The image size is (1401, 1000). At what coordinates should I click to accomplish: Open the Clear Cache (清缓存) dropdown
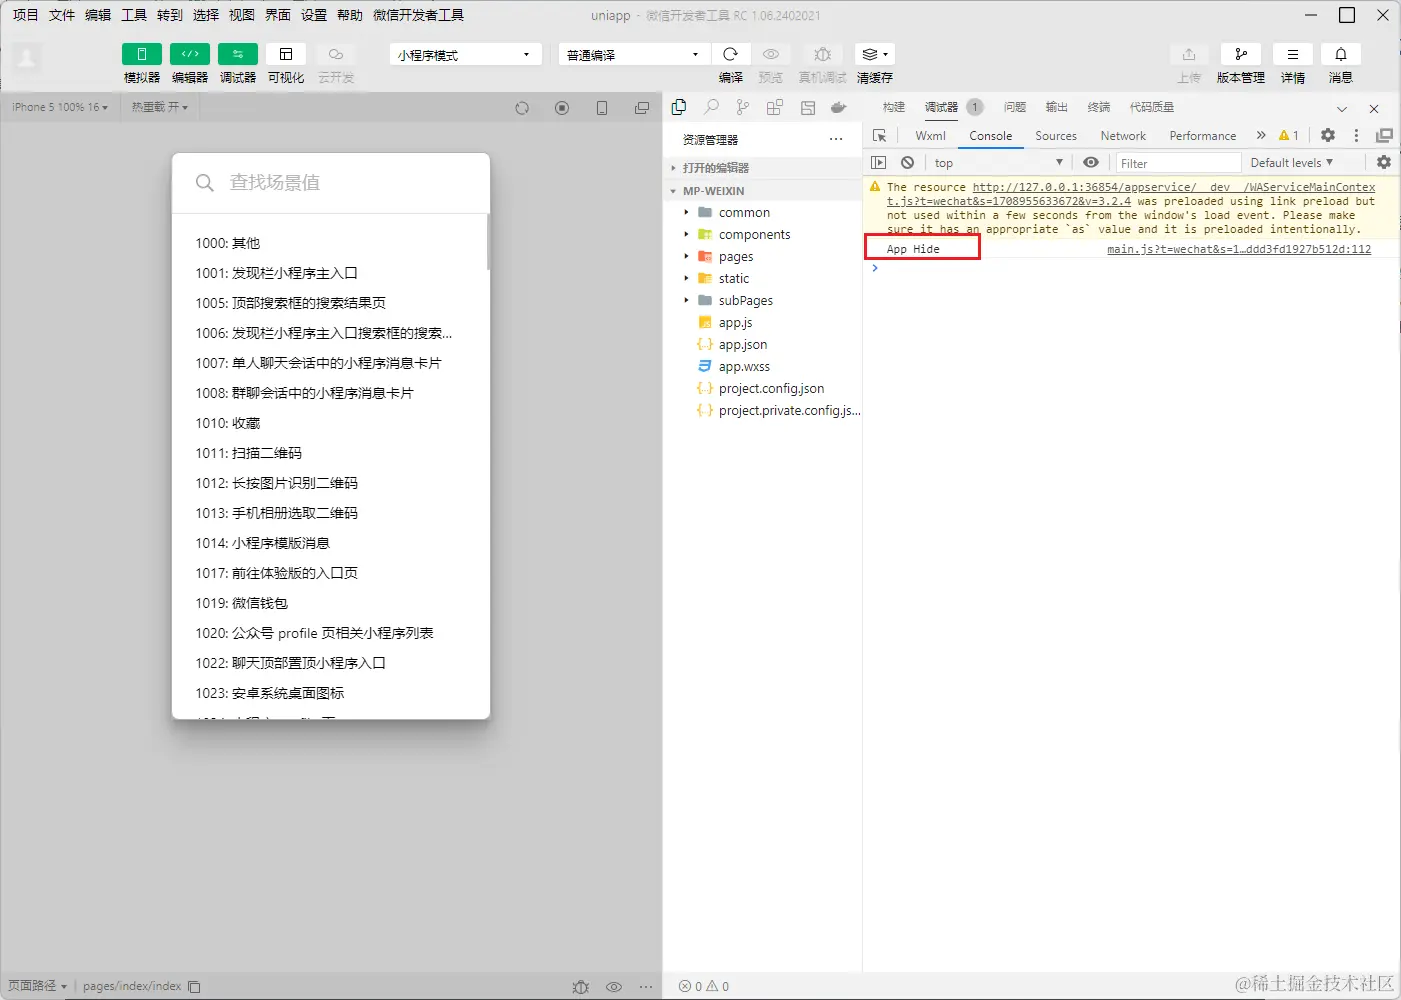pos(875,54)
